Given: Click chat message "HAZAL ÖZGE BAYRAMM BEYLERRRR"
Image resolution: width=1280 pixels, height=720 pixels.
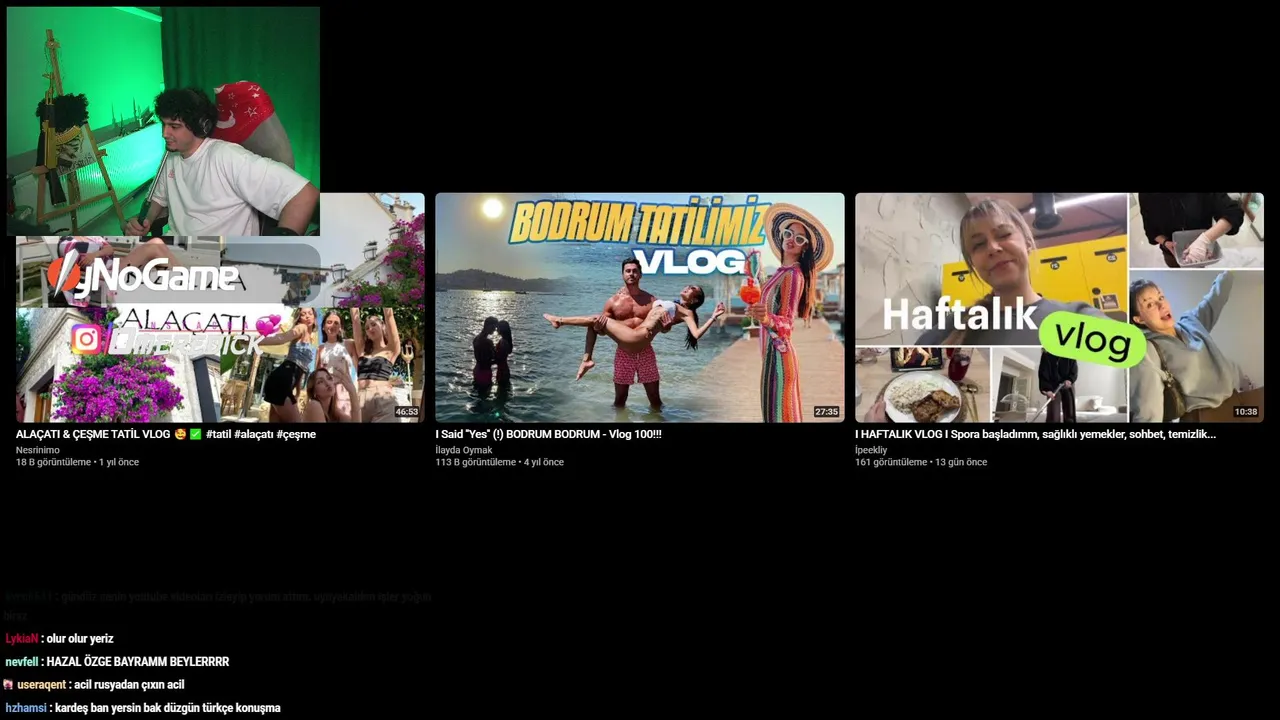Looking at the screenshot, I should 138,662.
